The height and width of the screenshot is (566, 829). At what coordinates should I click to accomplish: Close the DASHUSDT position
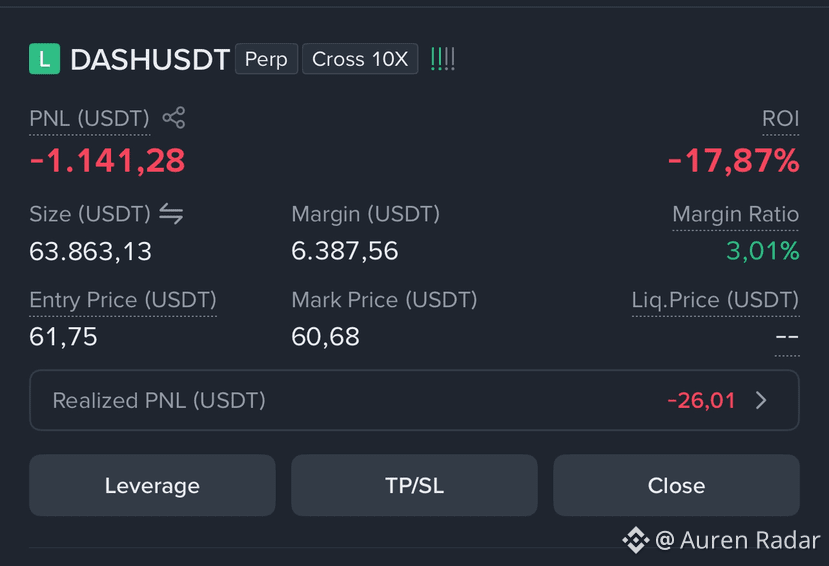point(676,485)
